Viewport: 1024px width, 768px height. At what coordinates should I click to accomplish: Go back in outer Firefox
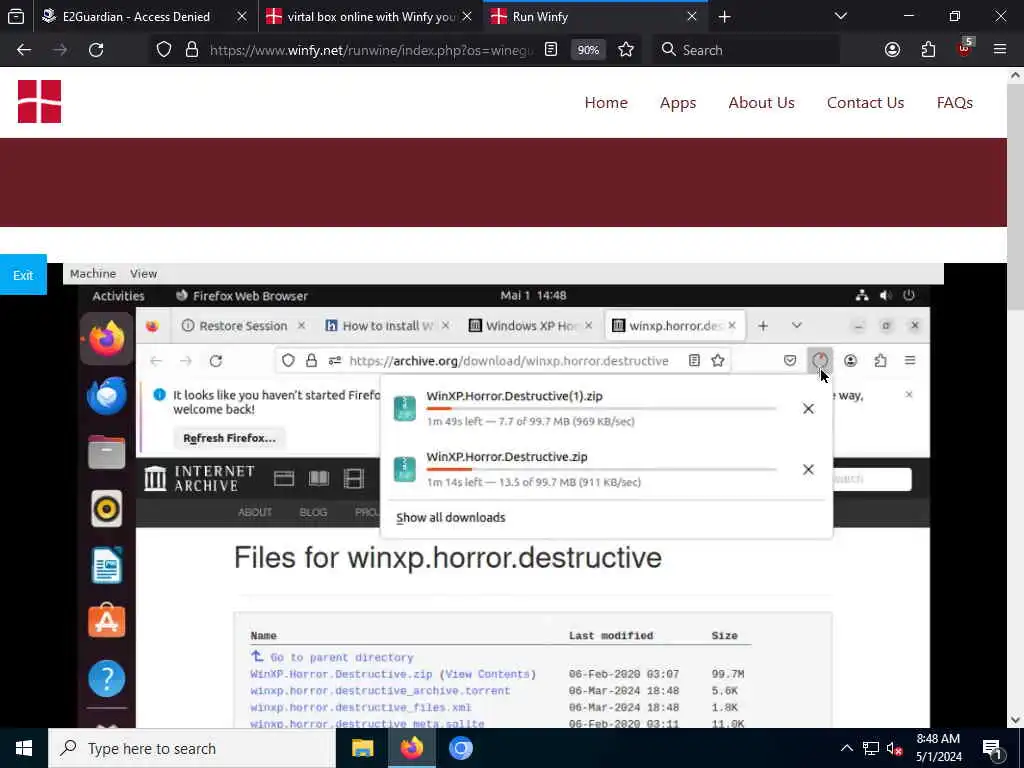pos(24,50)
